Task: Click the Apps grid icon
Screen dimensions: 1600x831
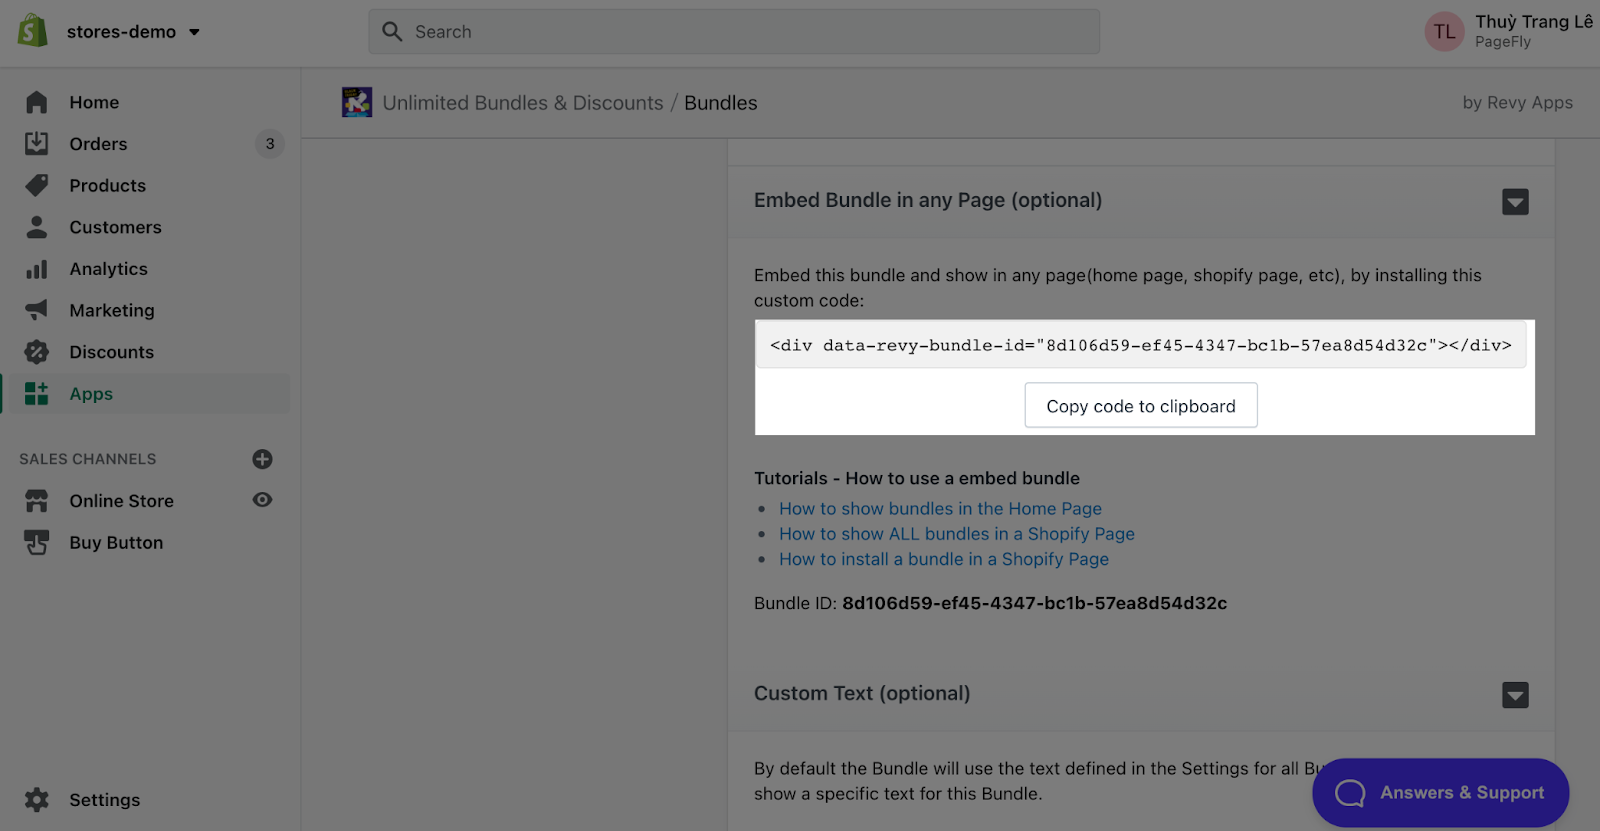Action: pyautogui.click(x=37, y=394)
